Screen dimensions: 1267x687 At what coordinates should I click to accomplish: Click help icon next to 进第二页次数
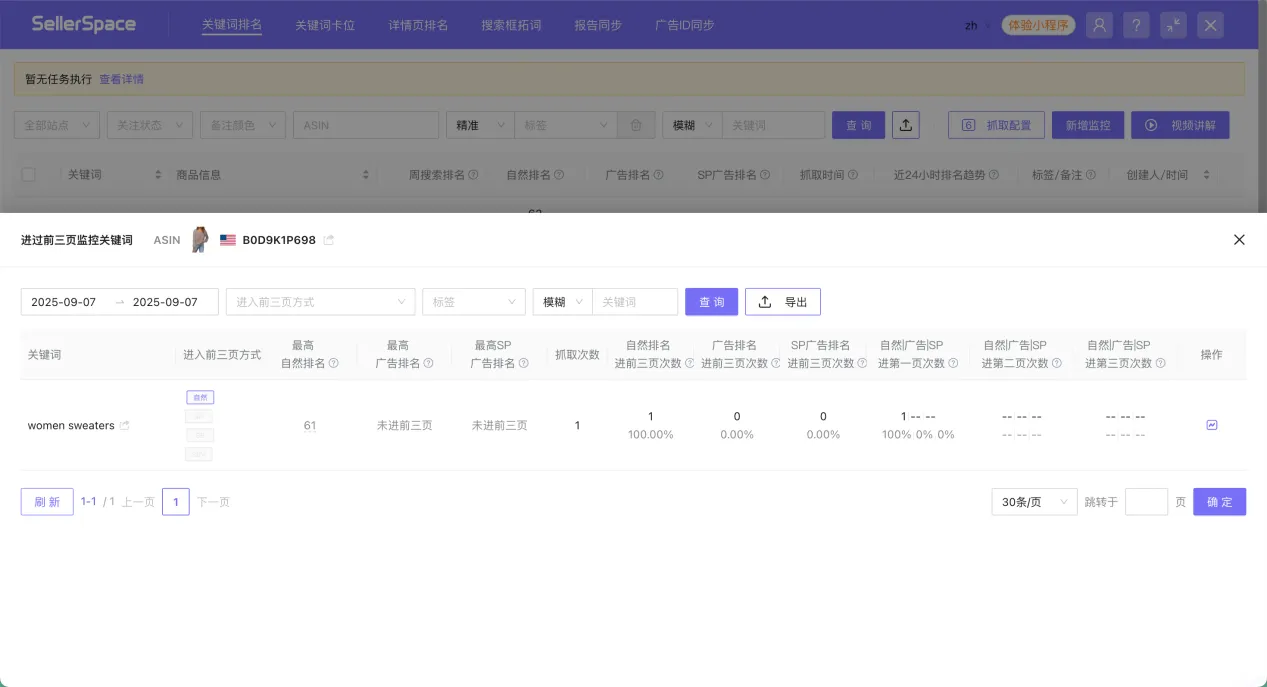[x=1057, y=363]
